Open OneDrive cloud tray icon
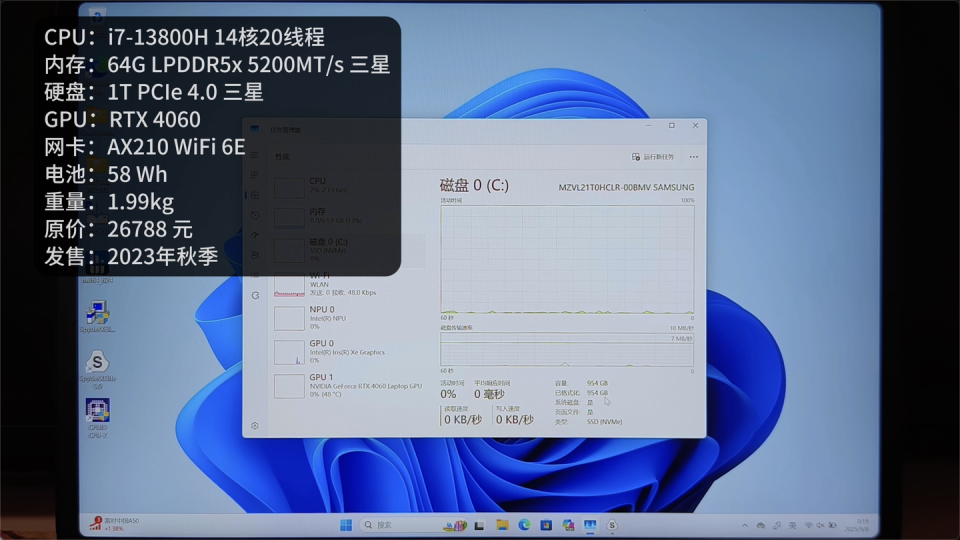Screen dimensions: 960x540 point(760,525)
